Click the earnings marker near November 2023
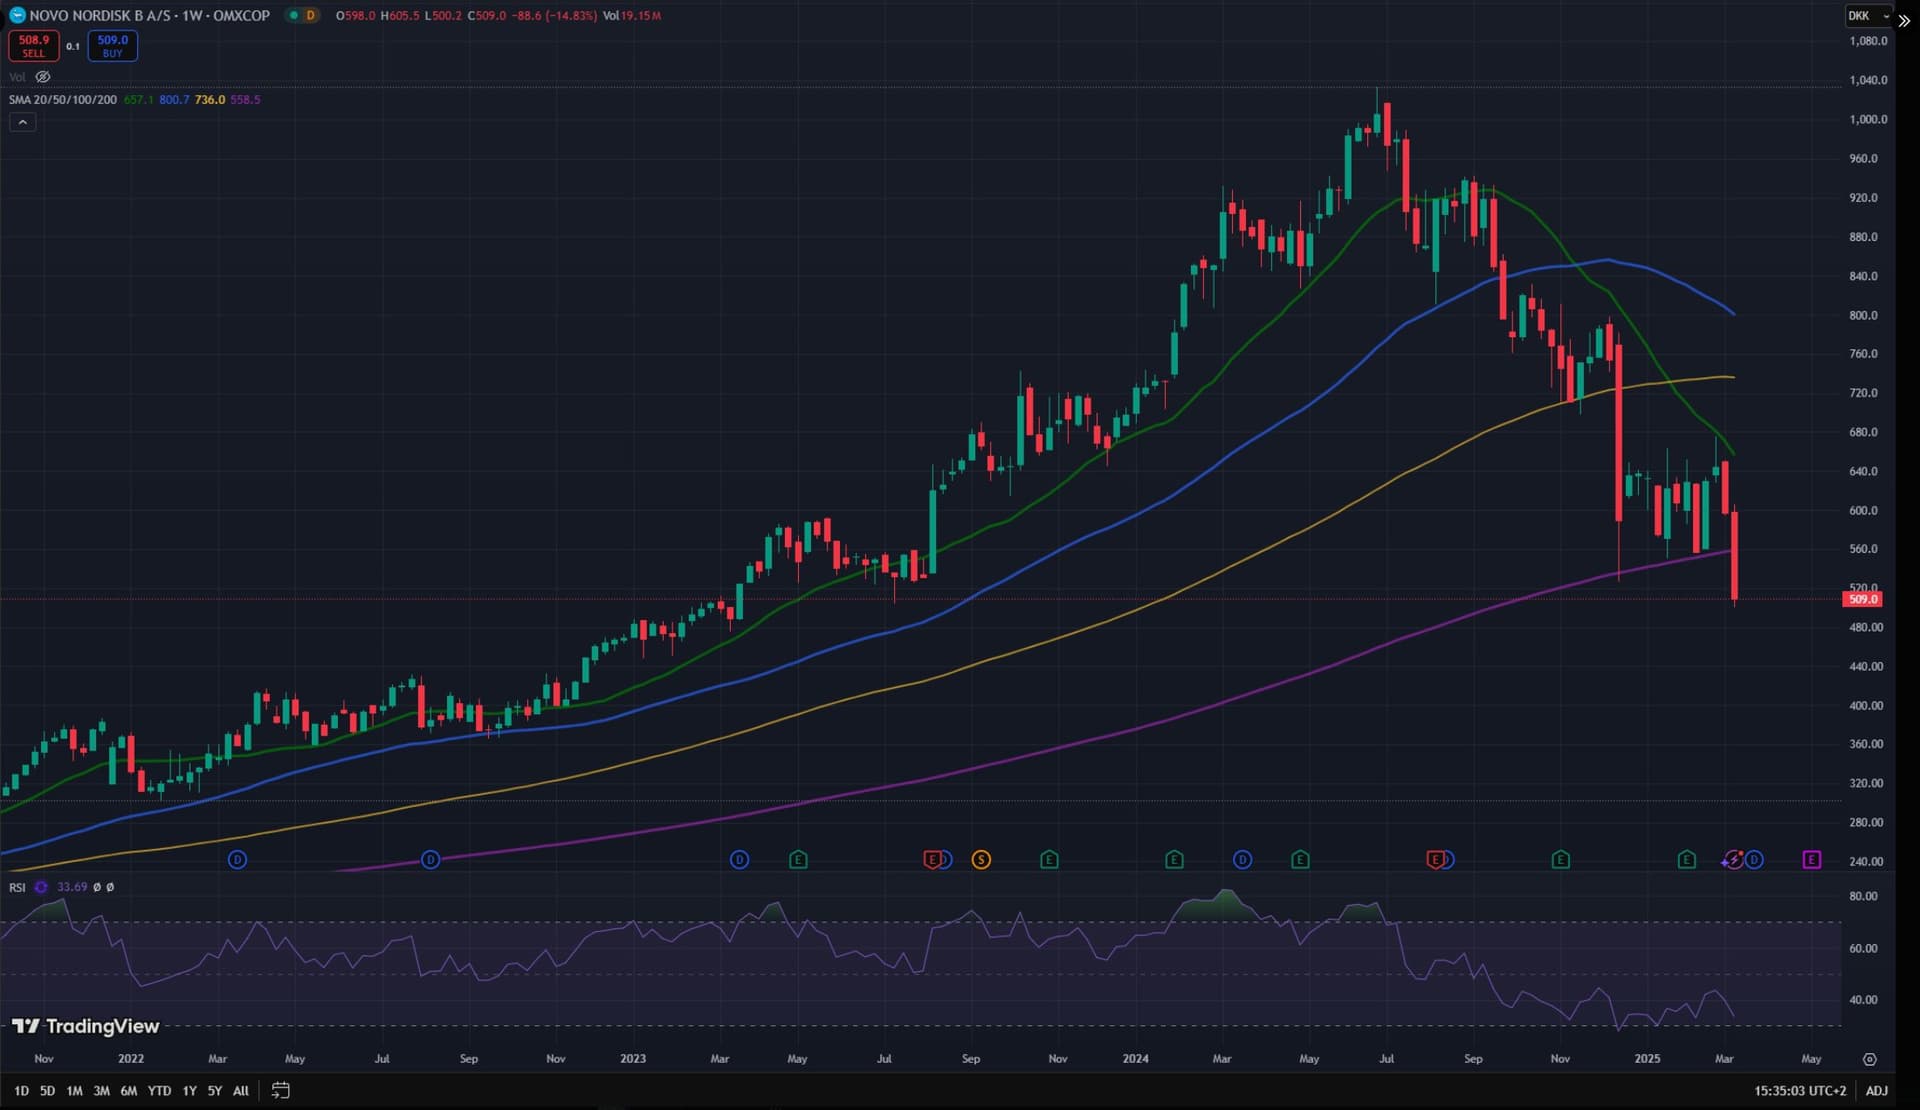 [x=1049, y=860]
